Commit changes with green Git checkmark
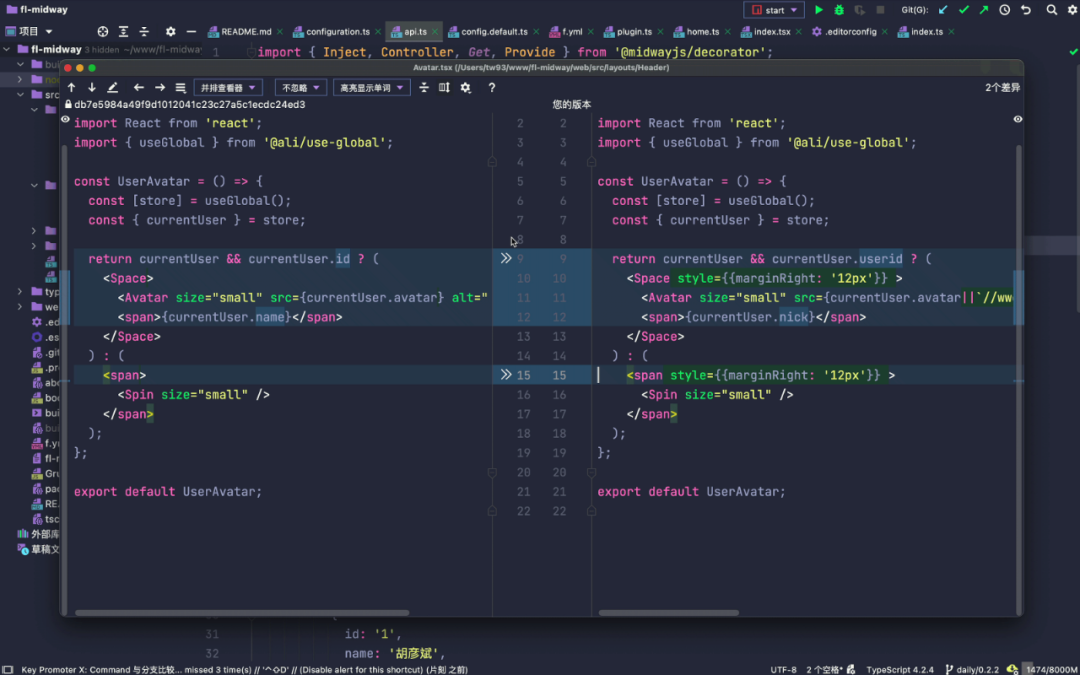 click(964, 10)
